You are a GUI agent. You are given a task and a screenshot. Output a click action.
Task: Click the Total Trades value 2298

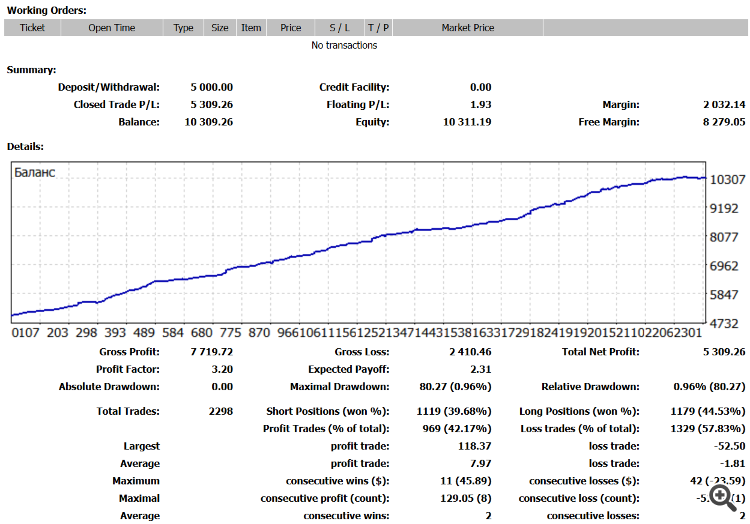221,411
